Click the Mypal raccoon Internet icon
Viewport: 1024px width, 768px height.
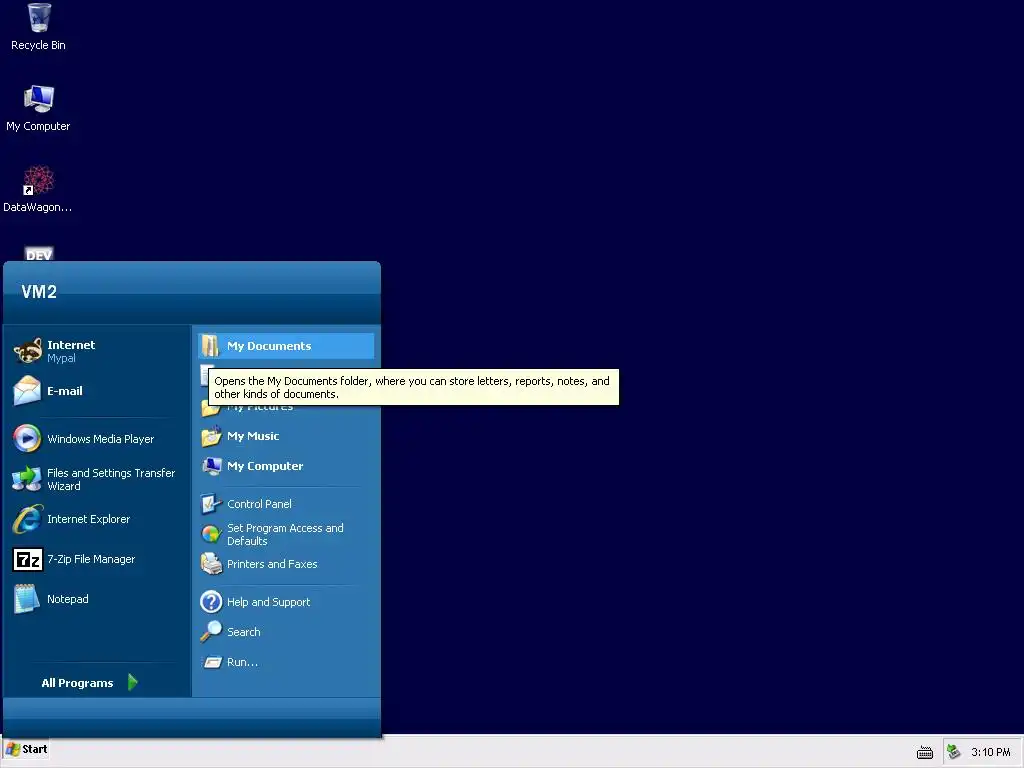point(27,351)
